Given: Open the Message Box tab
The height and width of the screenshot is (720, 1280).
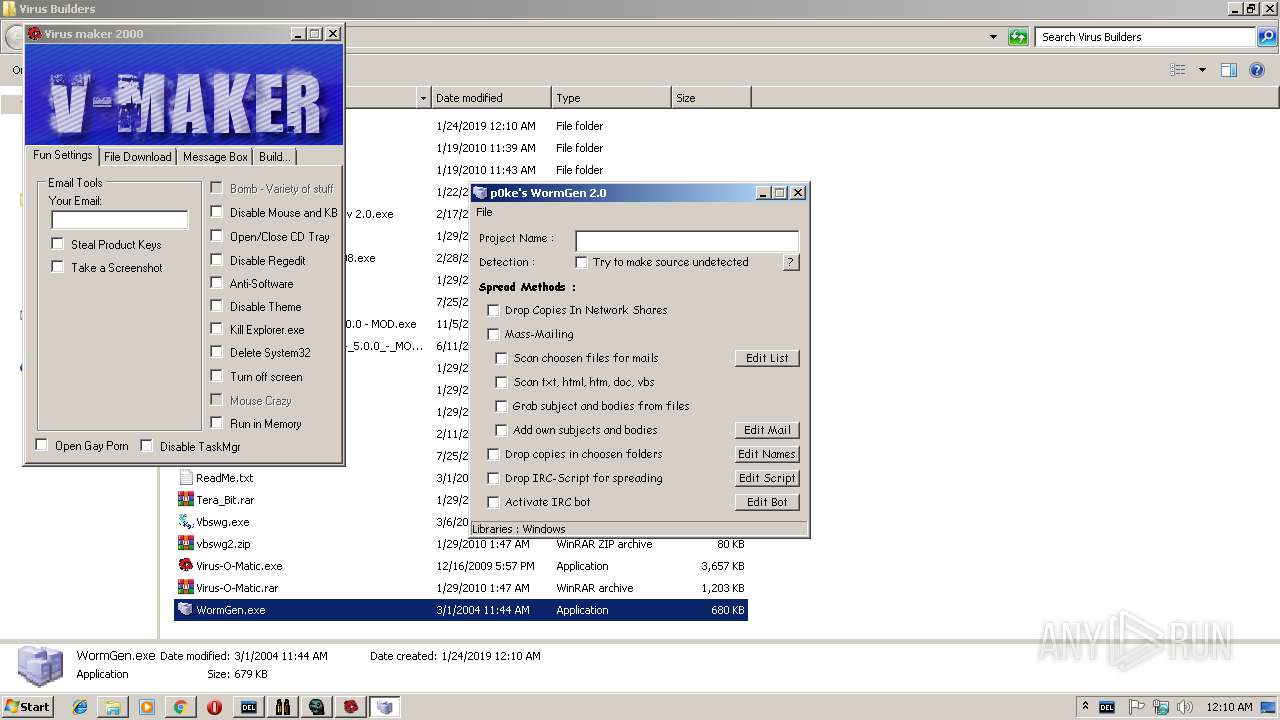Looking at the screenshot, I should click(215, 157).
